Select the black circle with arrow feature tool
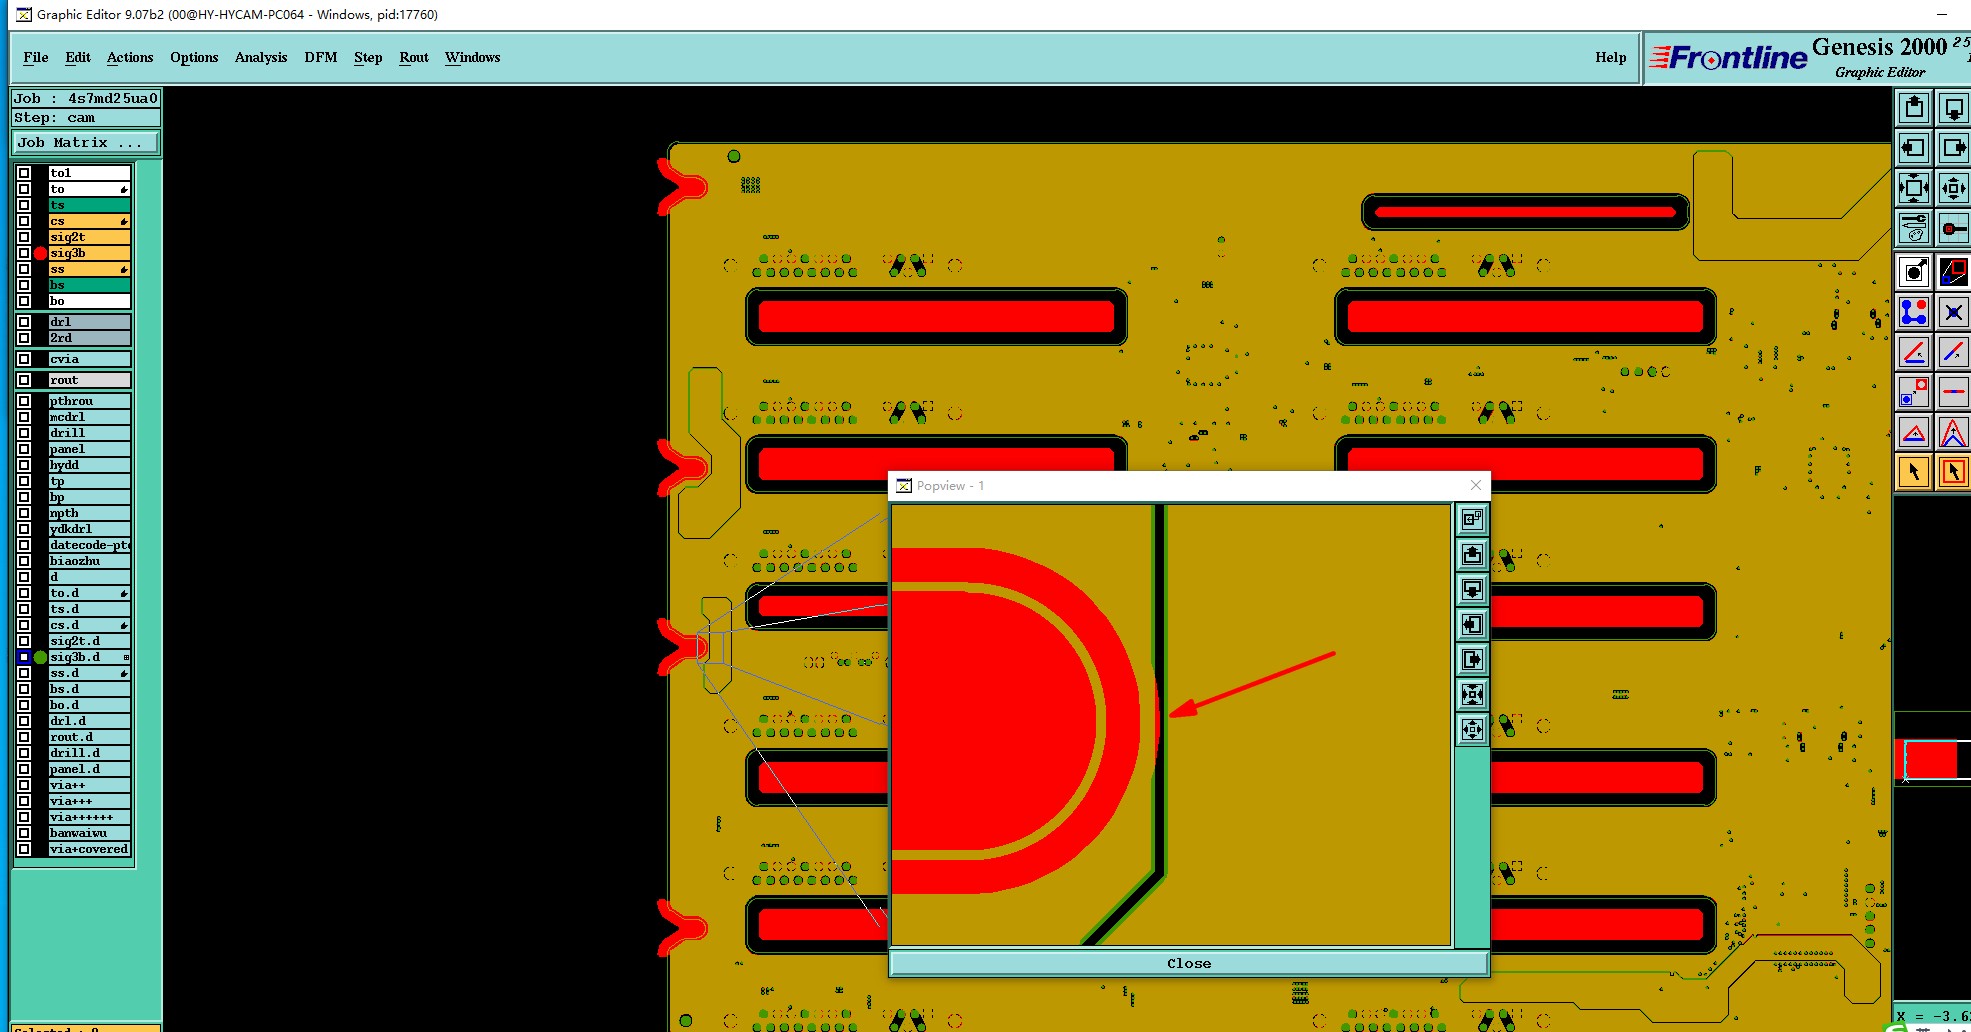The width and height of the screenshot is (1971, 1032). tap(1914, 271)
